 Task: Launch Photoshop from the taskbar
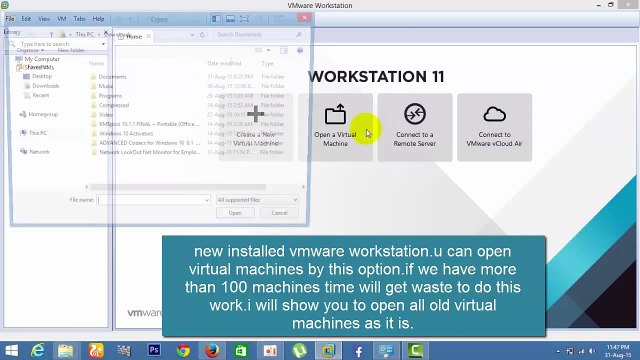[154, 351]
